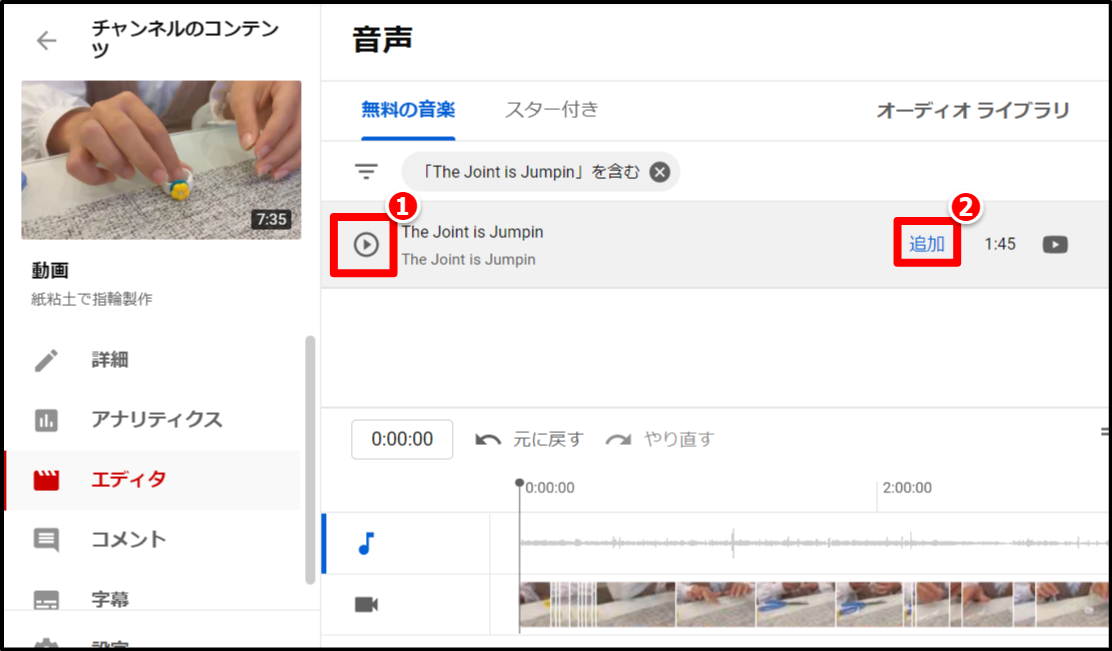
Task: Play preview of The Joint is Jumpin
Action: (366, 245)
